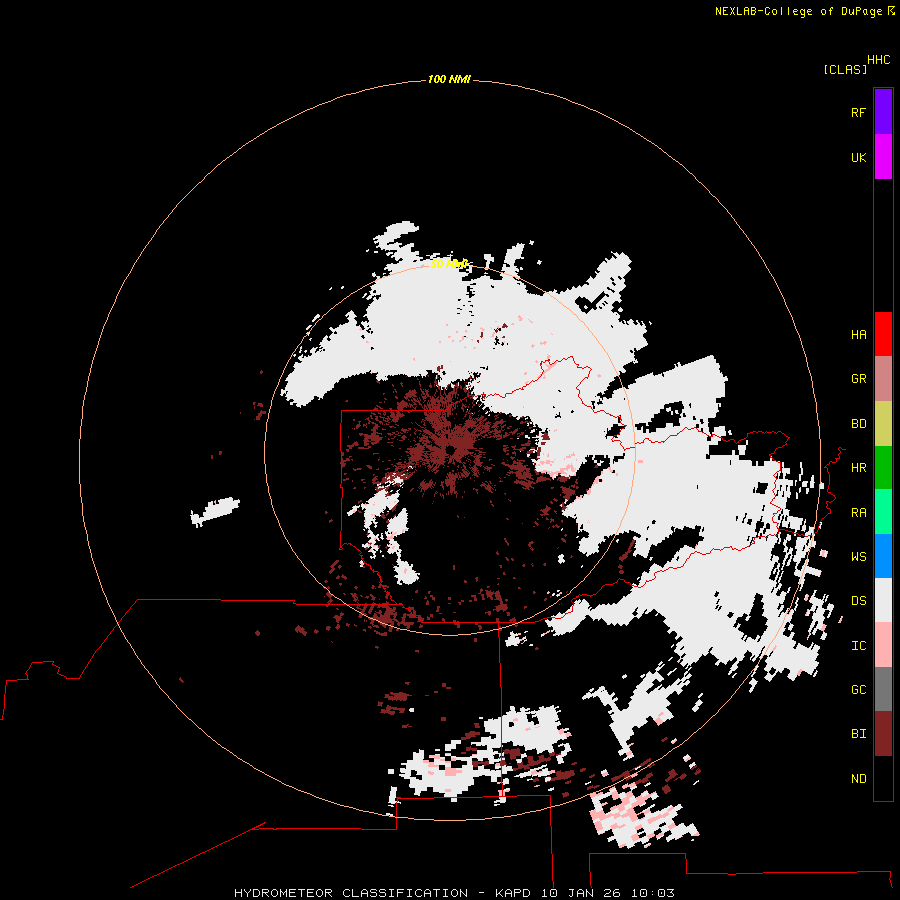Image resolution: width=900 pixels, height=900 pixels.
Task: Click the RF legend label
Action: (858, 112)
